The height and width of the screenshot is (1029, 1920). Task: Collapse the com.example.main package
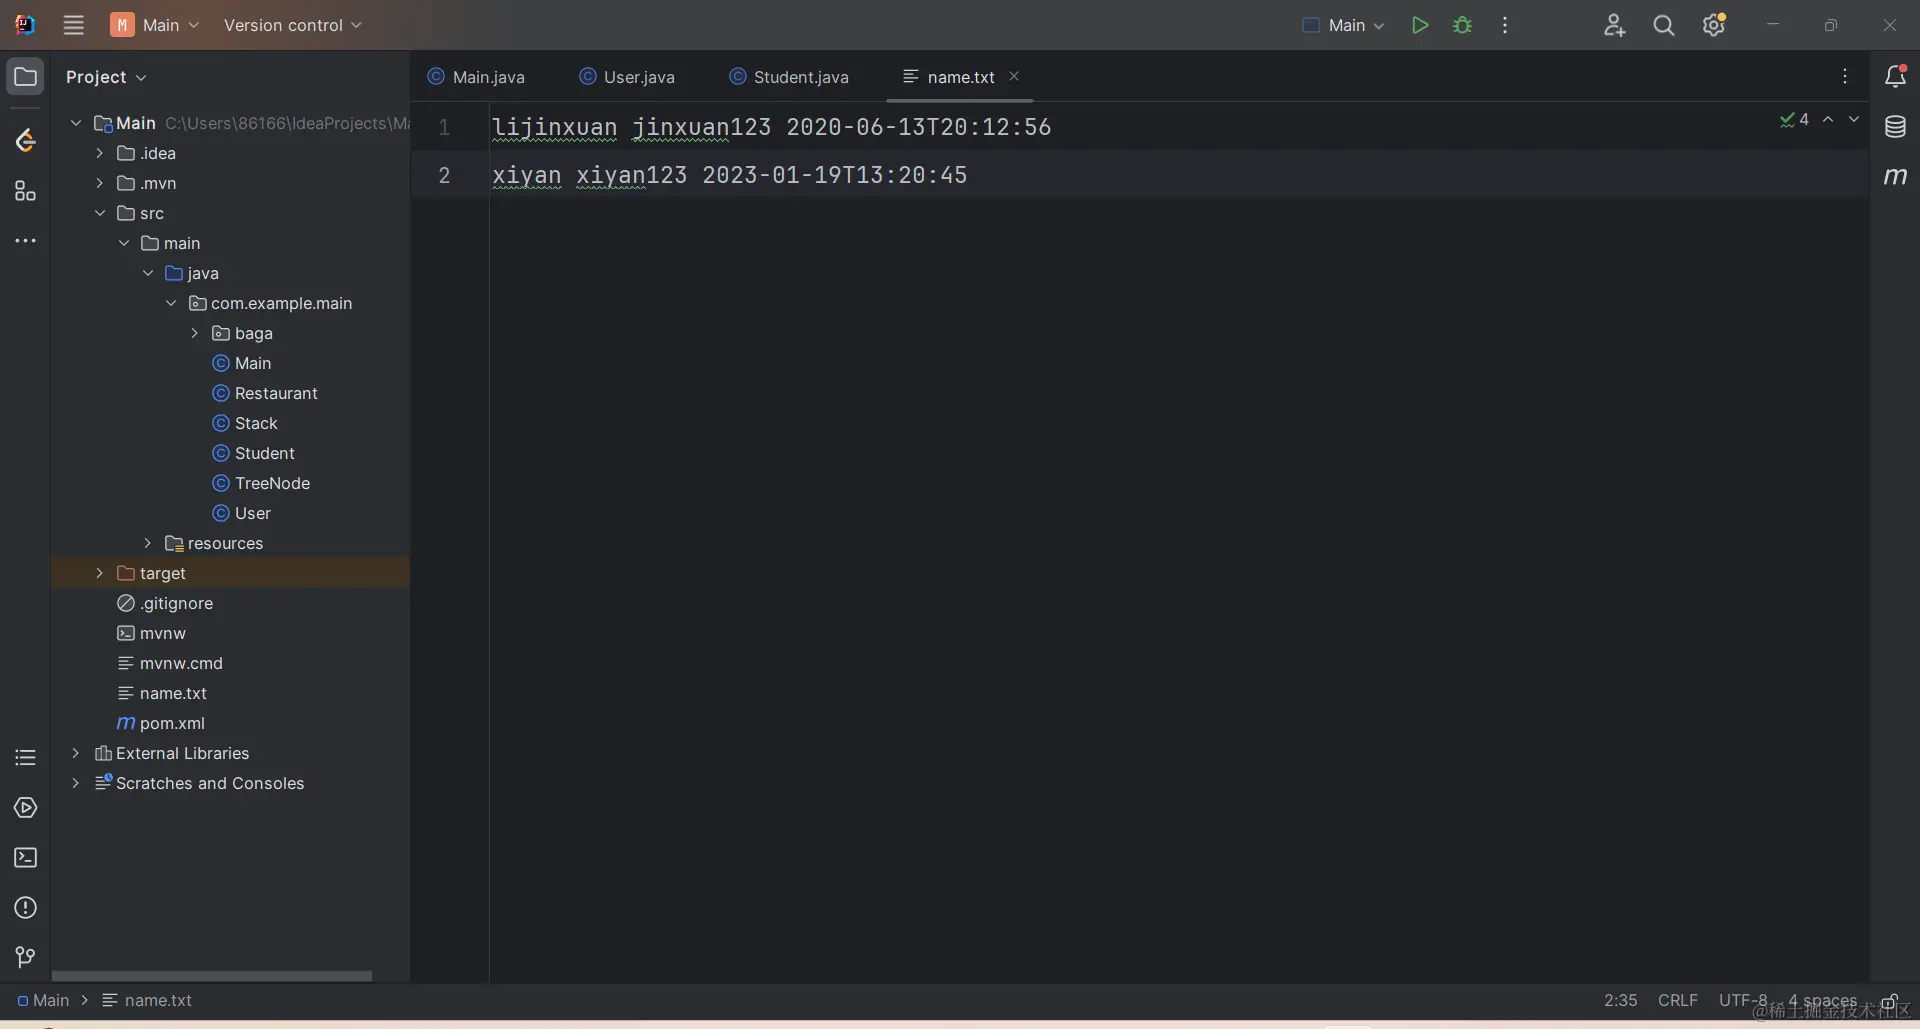(172, 303)
